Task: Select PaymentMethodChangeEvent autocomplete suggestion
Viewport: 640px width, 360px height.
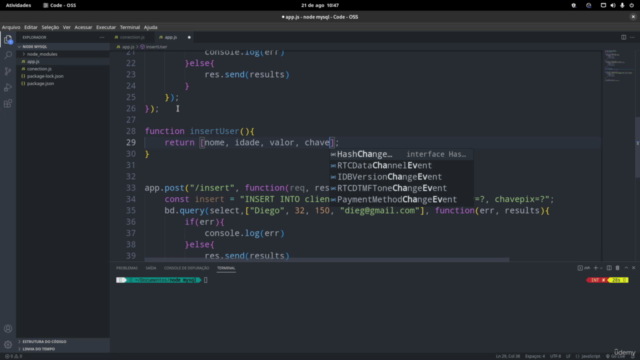Action: [x=402, y=200]
